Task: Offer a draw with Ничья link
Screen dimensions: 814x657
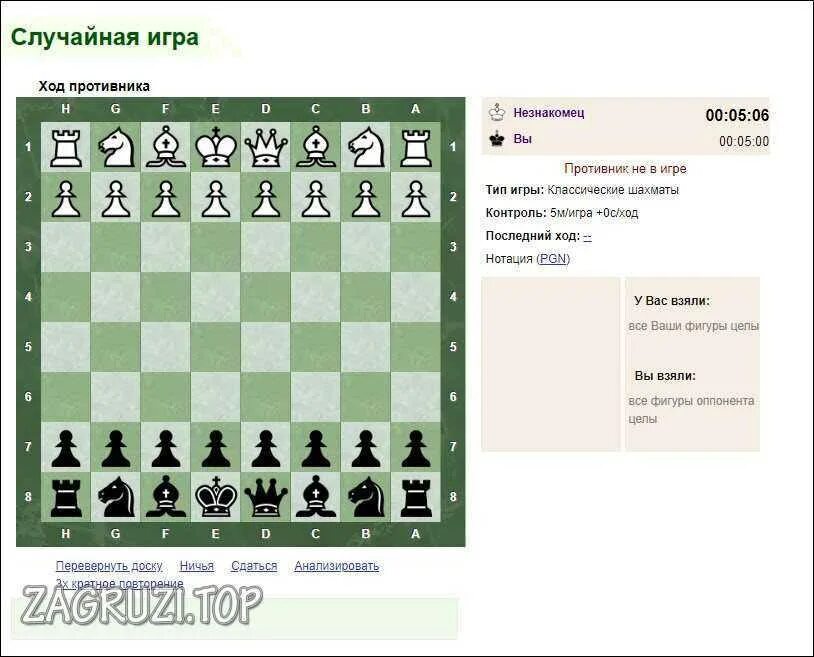Action: pos(197,566)
